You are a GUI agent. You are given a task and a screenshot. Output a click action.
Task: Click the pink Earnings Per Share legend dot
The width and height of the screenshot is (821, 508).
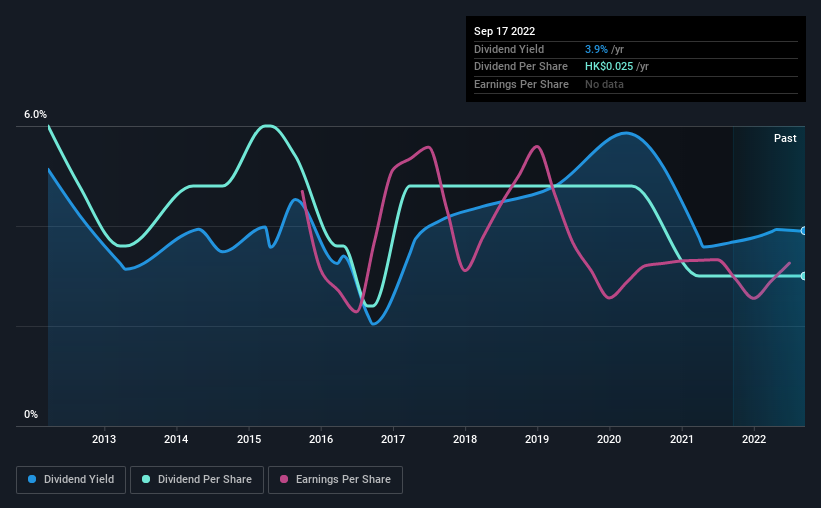(x=284, y=479)
